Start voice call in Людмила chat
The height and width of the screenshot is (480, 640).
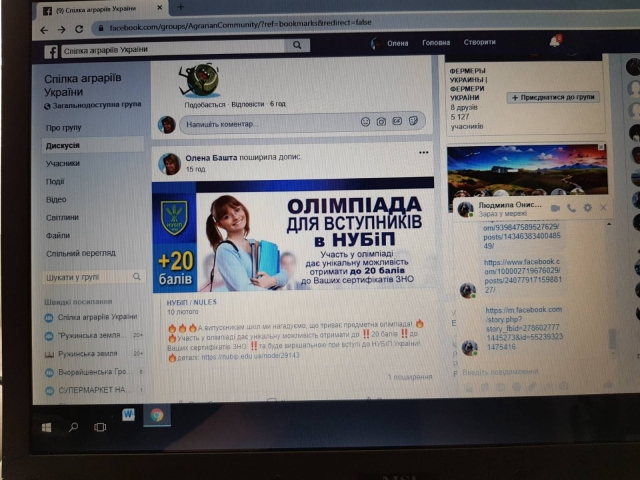(x=571, y=208)
